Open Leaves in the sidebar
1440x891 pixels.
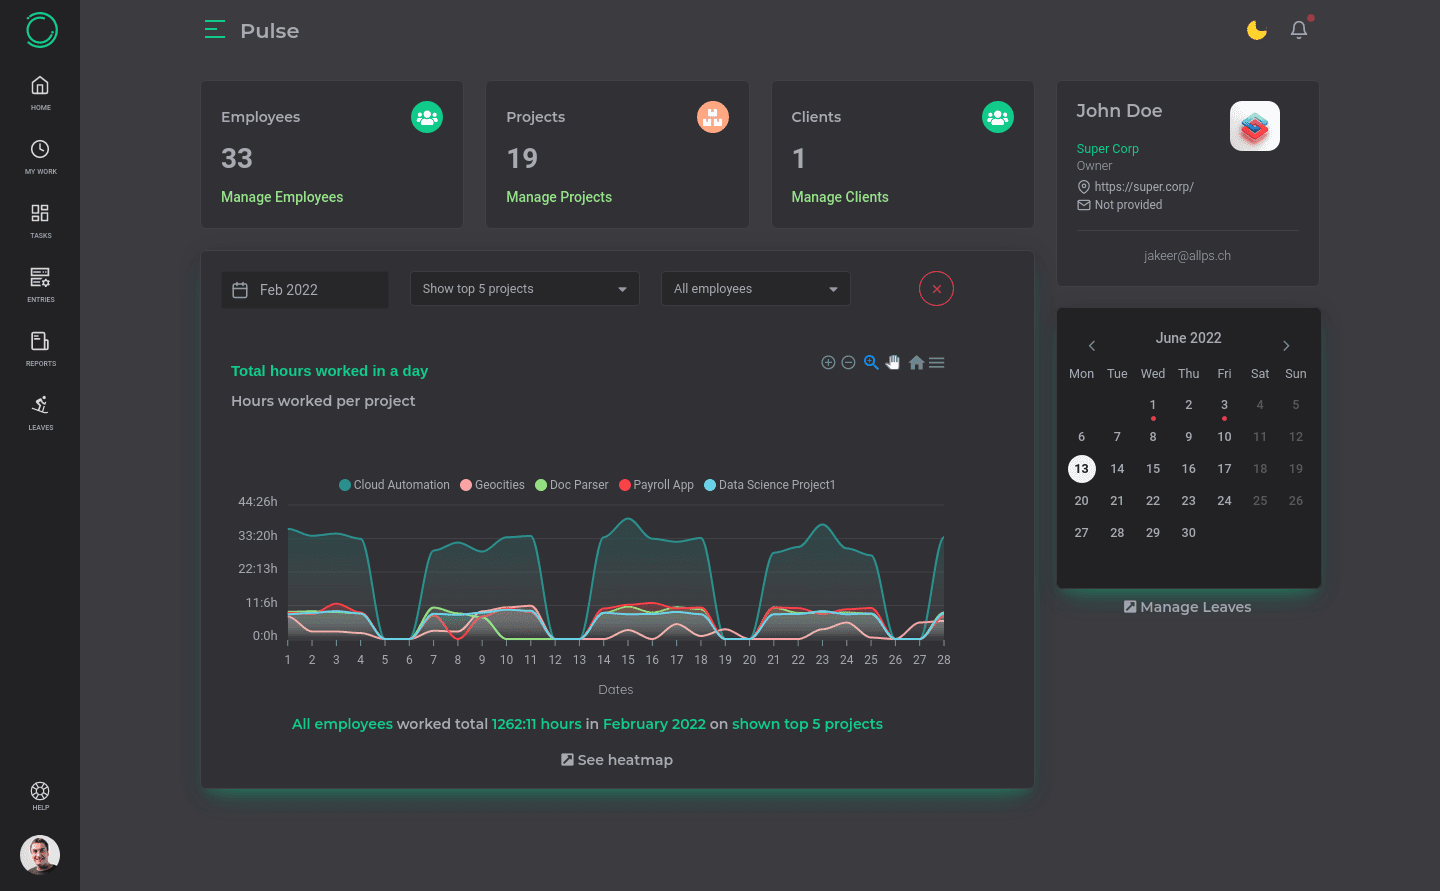click(40, 412)
